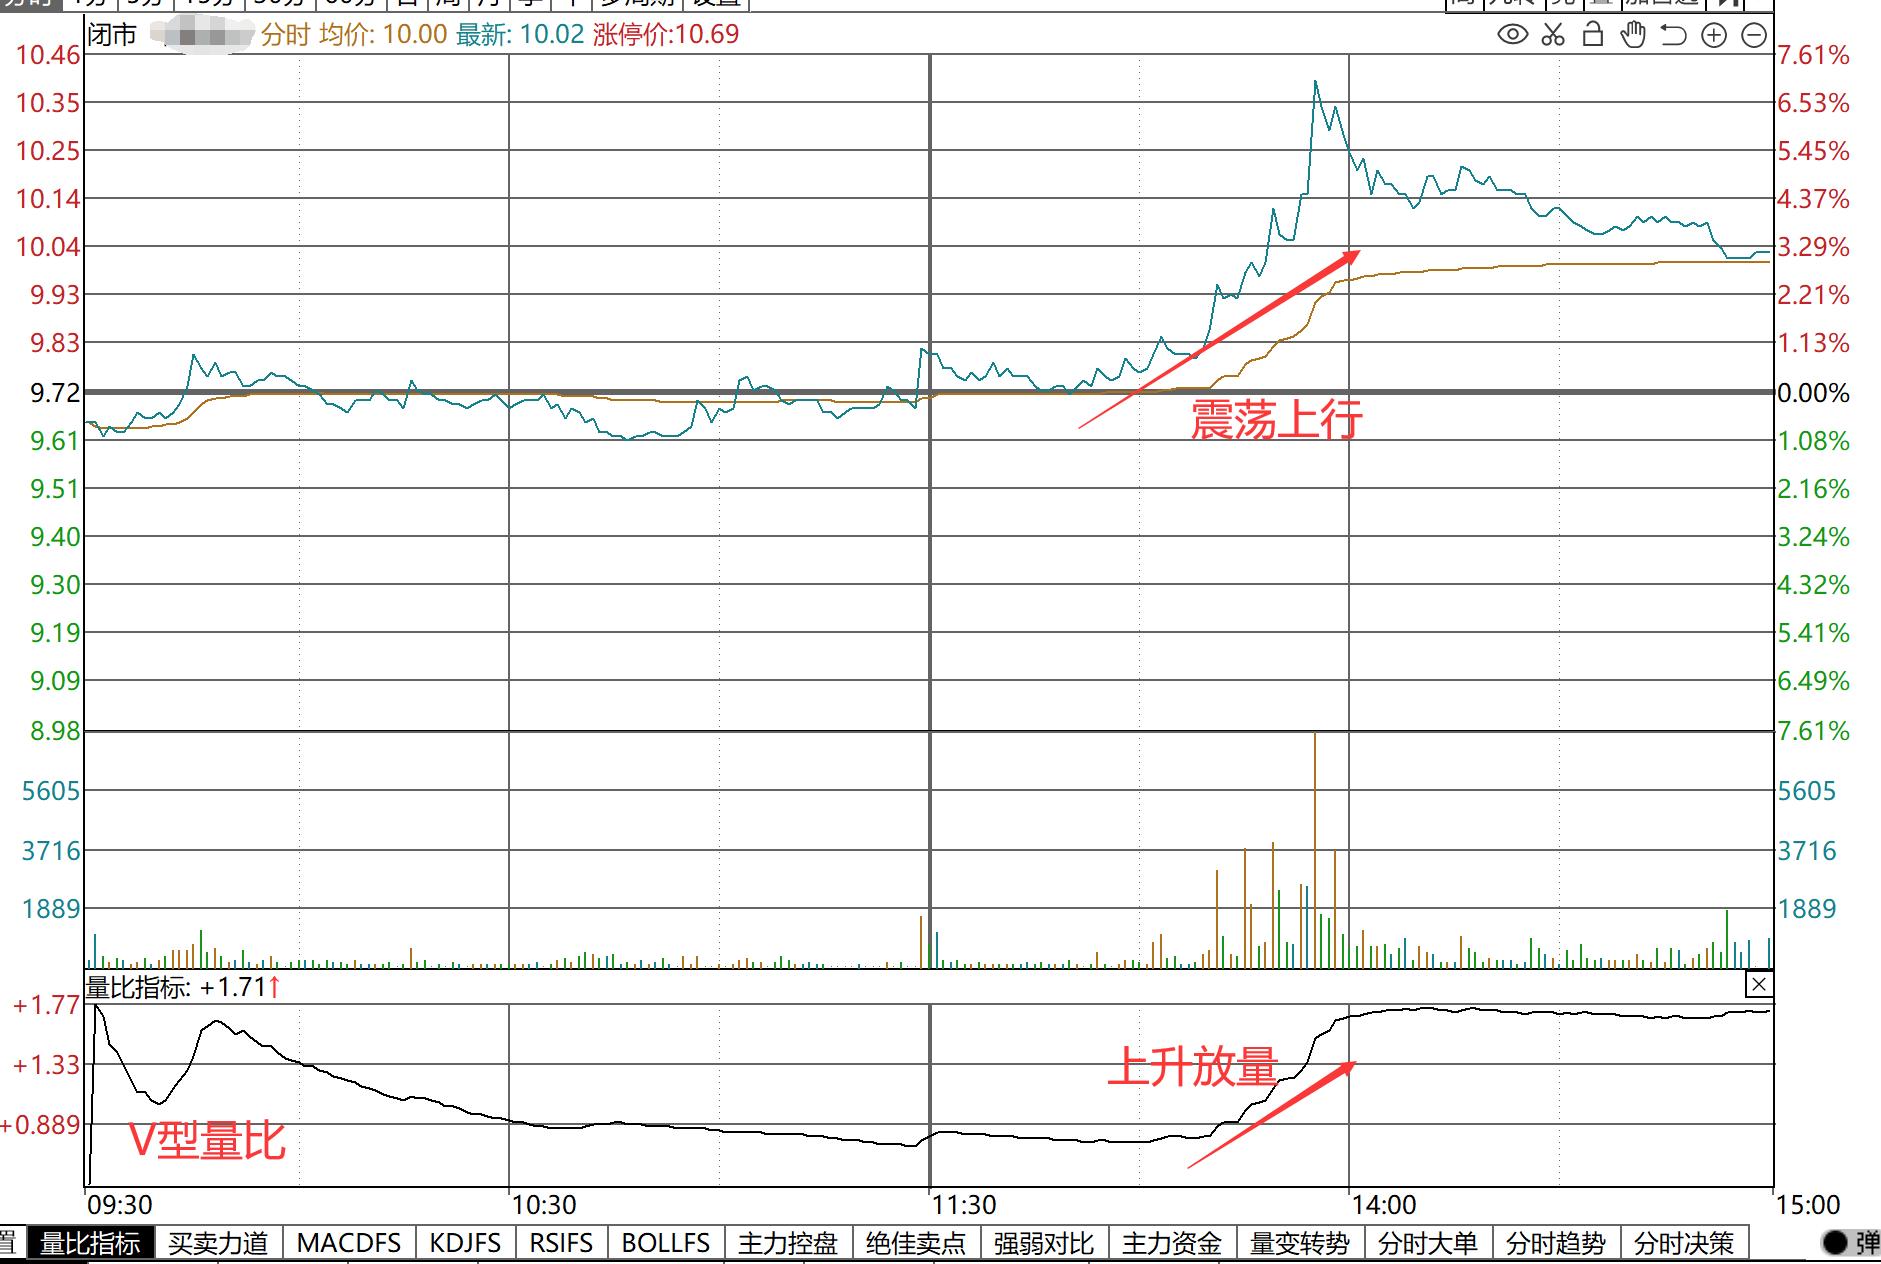Click the 6.49% percentage axis label
Screen dimensions: 1881x1264
click(1814, 681)
